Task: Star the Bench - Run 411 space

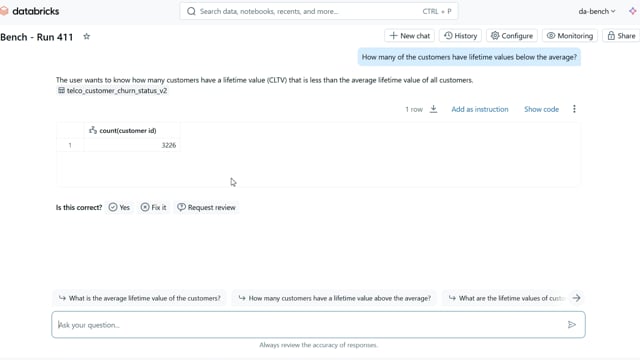Action: [x=87, y=36]
